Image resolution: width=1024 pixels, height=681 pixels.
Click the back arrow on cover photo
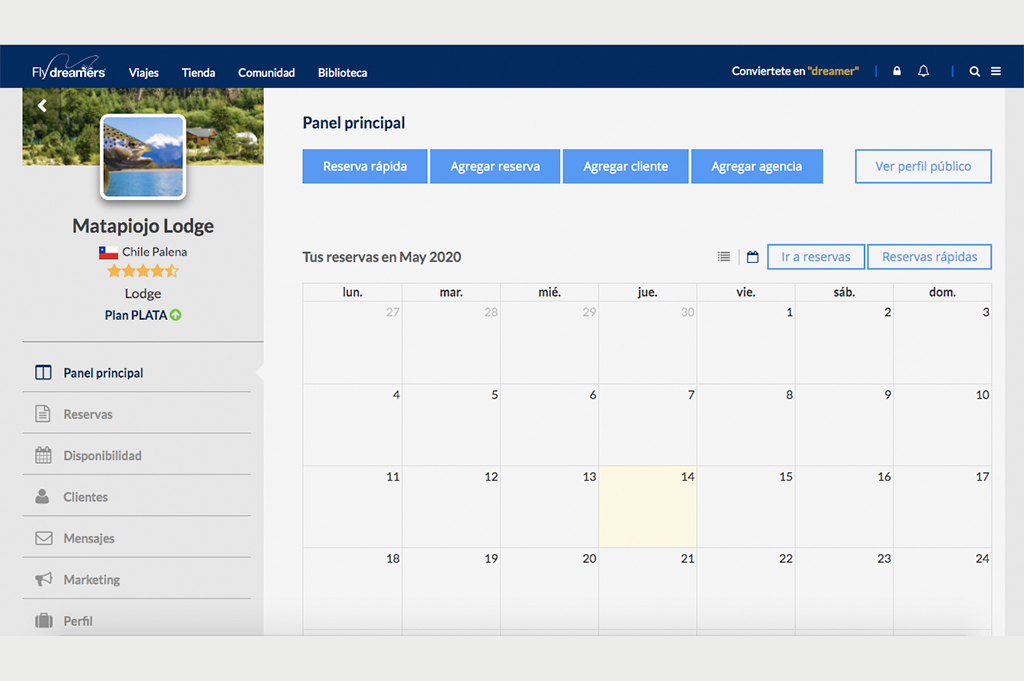tap(42, 105)
